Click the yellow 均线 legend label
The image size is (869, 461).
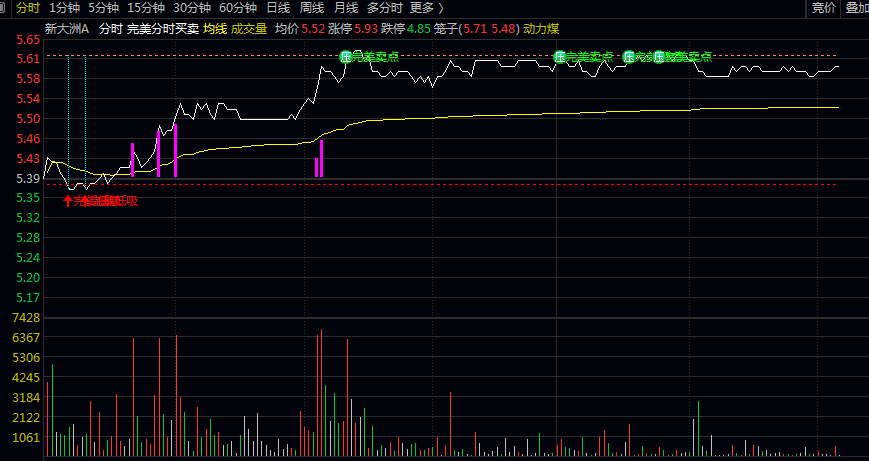click(x=215, y=29)
